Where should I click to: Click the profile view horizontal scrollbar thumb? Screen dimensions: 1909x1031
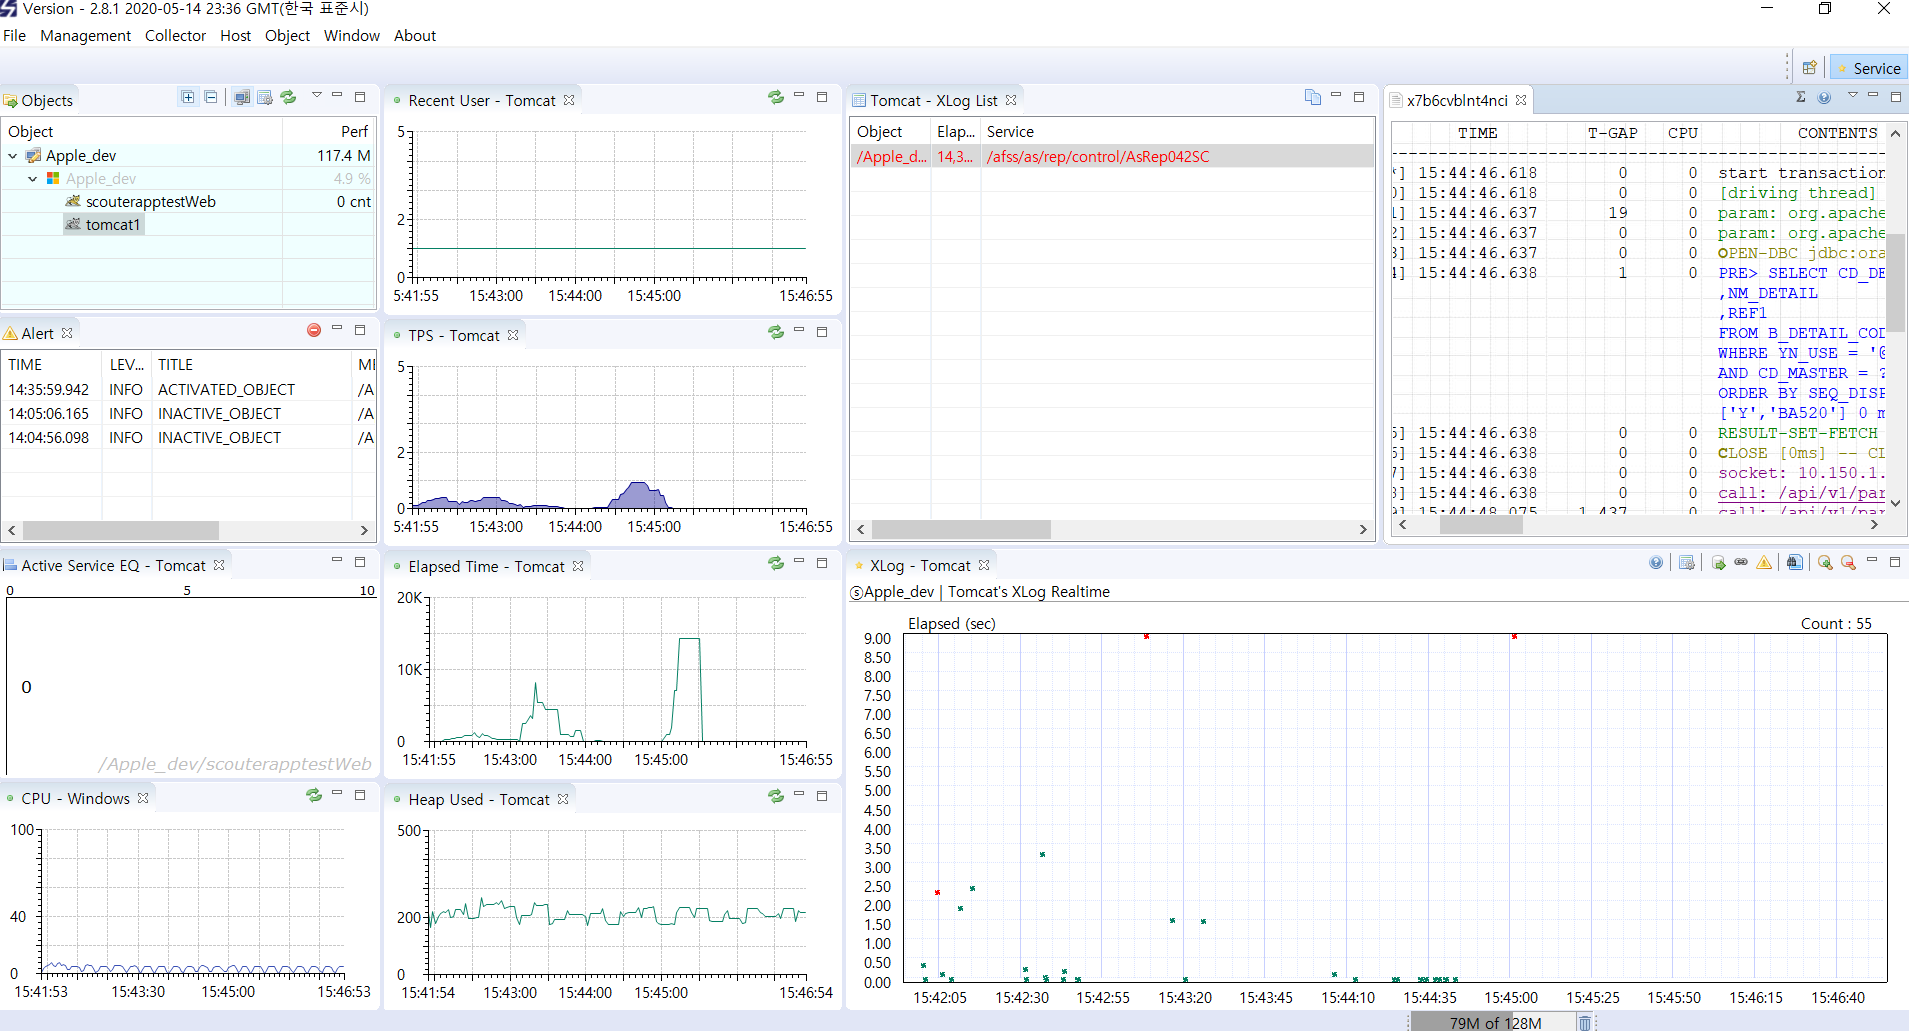[1481, 526]
